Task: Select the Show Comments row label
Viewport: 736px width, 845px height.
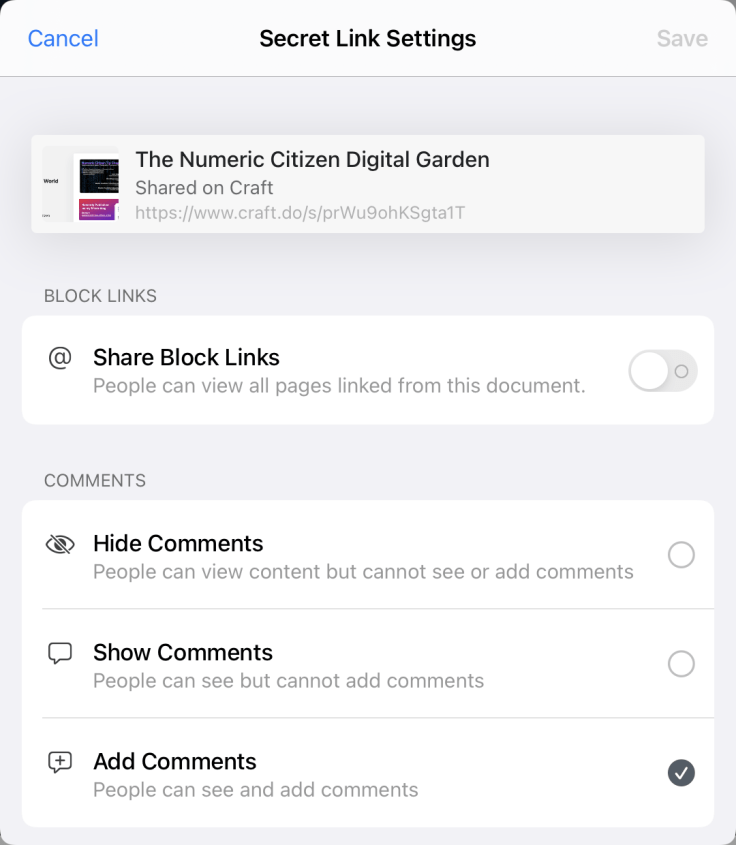Action: (183, 652)
